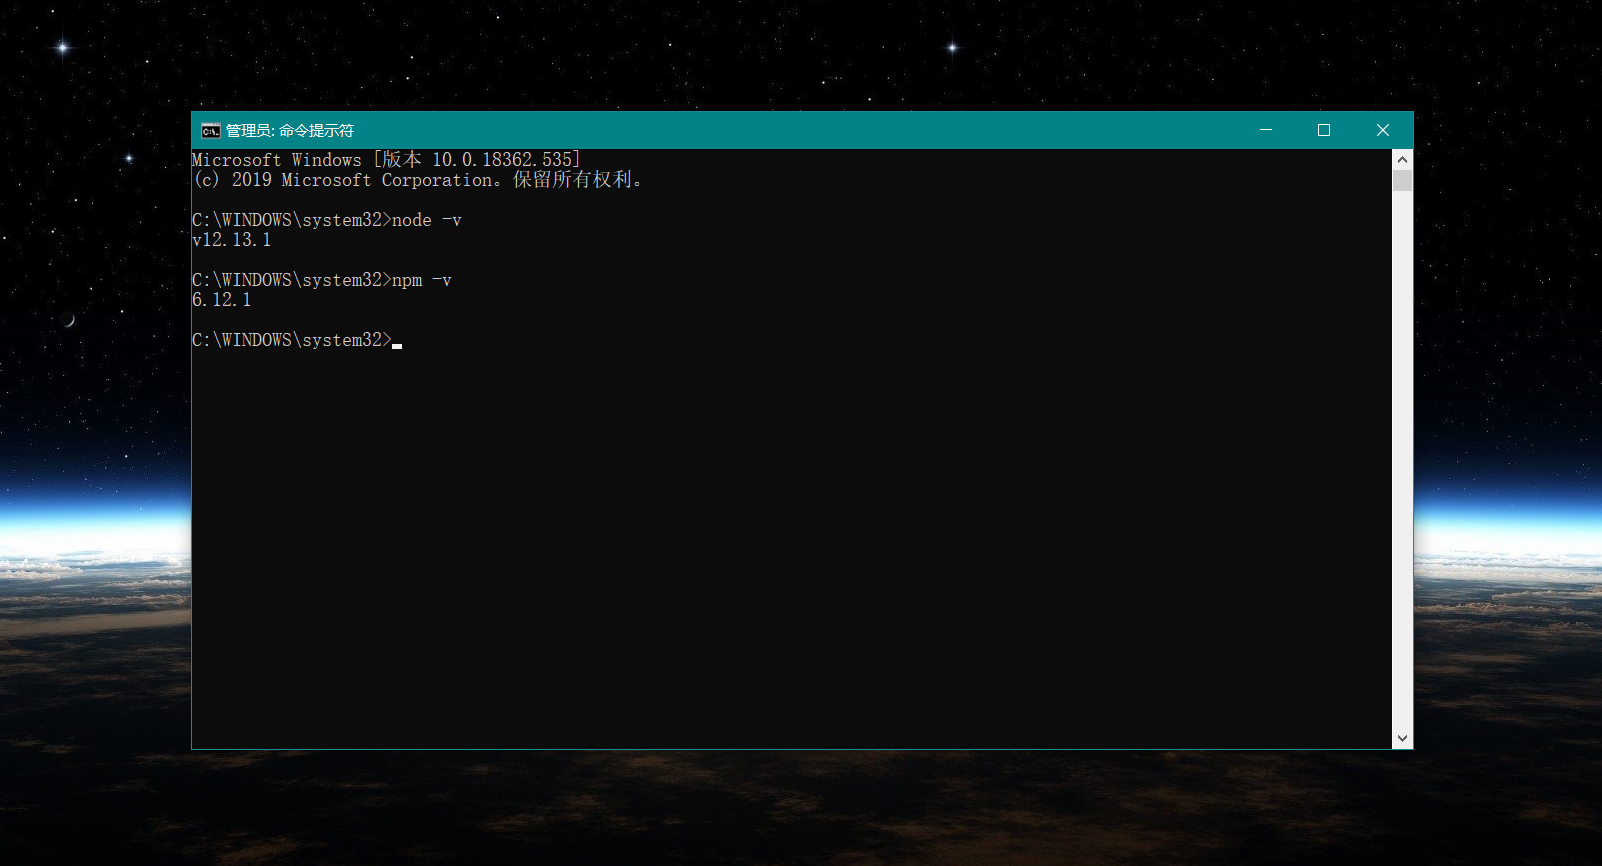Maximize the Command Prompt window
1602x866 pixels.
click(x=1323, y=130)
